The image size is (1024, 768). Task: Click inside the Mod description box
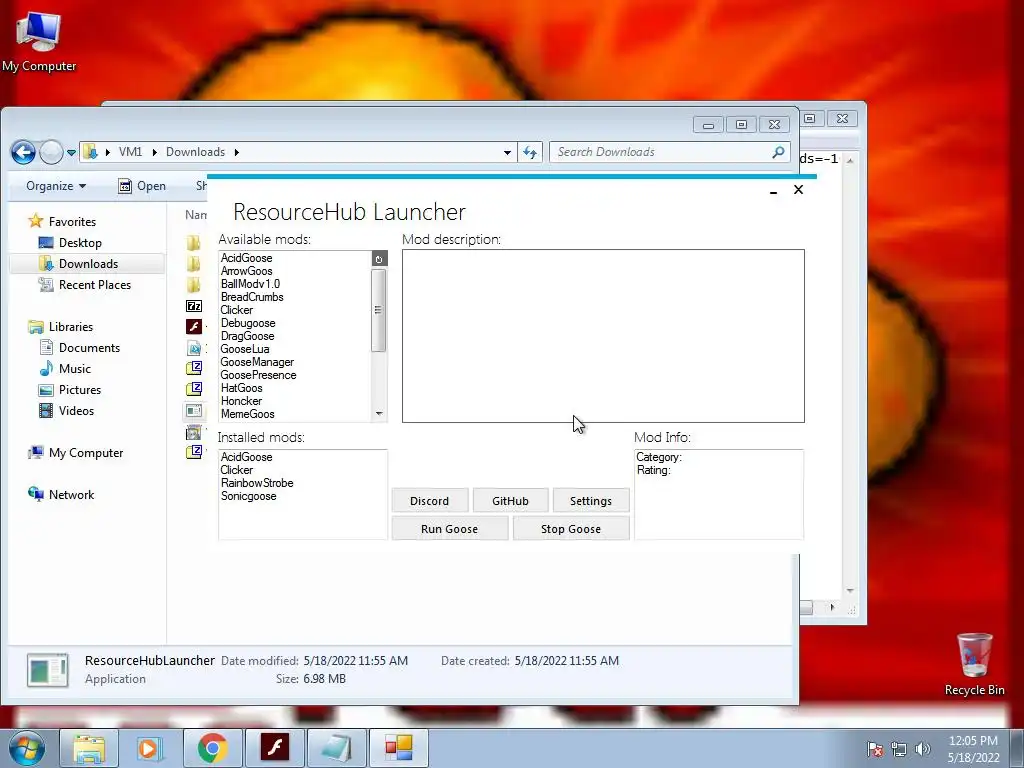(603, 336)
